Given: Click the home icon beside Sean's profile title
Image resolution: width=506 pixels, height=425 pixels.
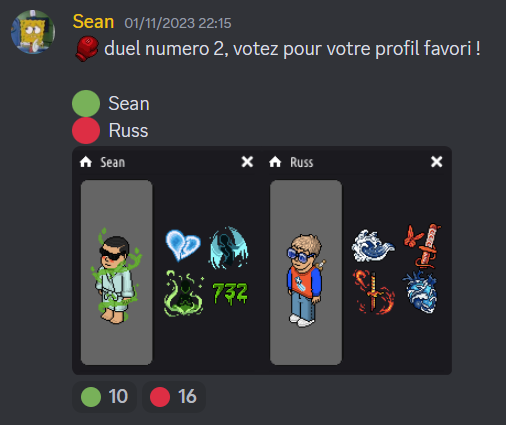Looking at the screenshot, I should (x=86, y=162).
